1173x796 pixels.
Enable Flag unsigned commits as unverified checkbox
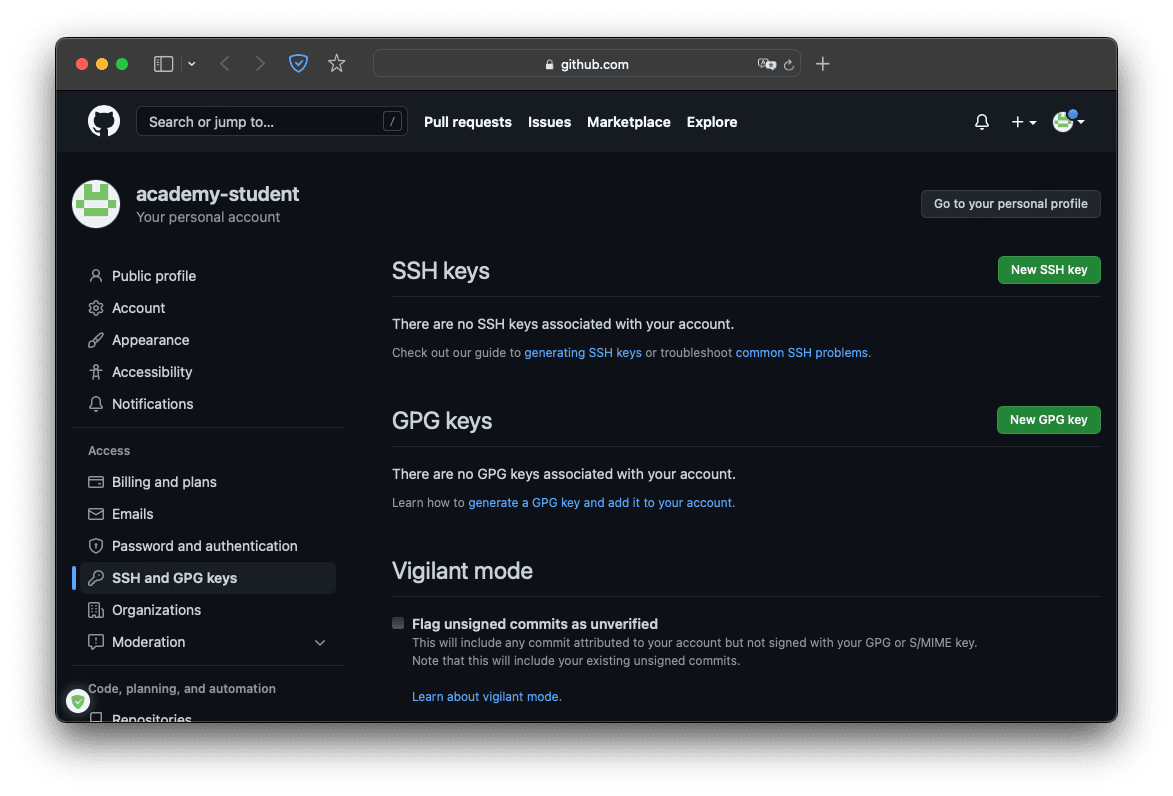click(398, 623)
